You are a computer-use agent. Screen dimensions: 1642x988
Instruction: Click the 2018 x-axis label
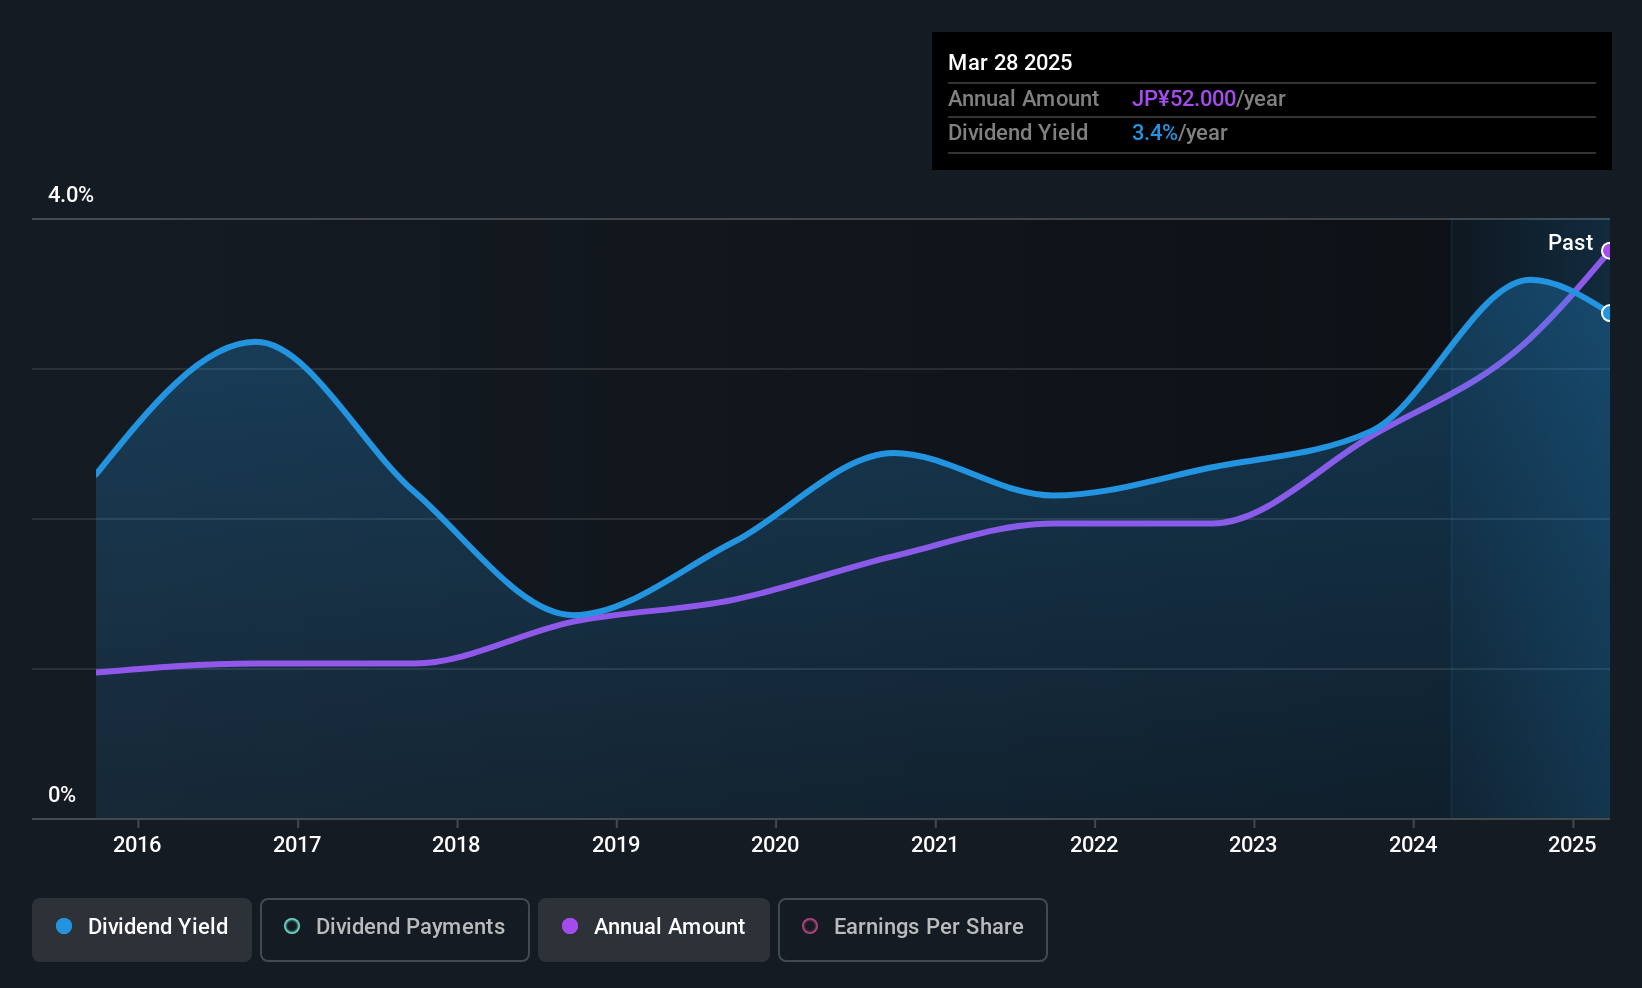(456, 844)
